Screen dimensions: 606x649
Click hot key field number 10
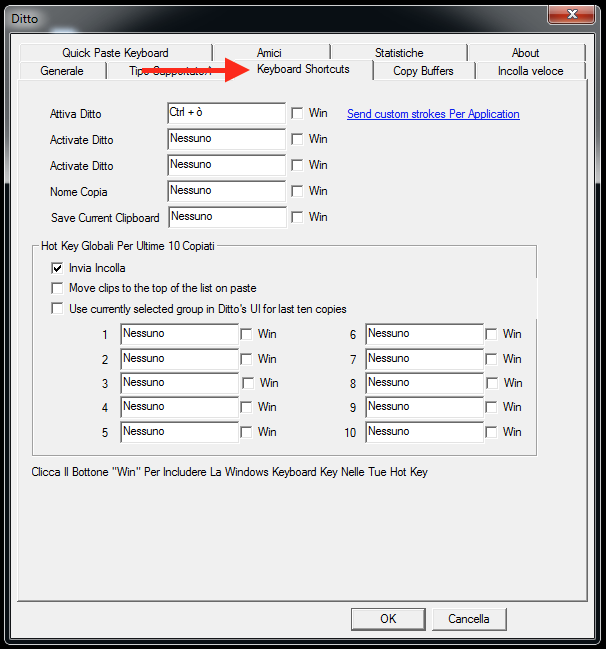pos(424,432)
